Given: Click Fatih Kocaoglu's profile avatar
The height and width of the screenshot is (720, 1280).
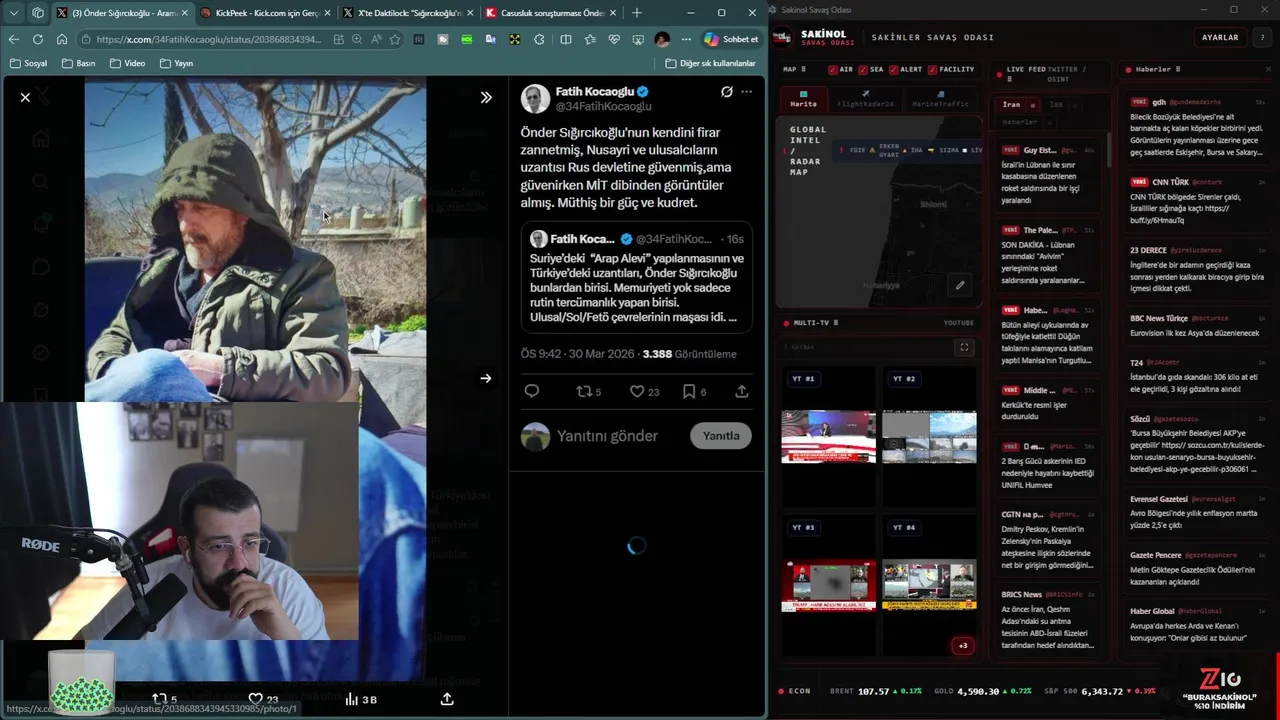Looking at the screenshot, I should tap(536, 99).
